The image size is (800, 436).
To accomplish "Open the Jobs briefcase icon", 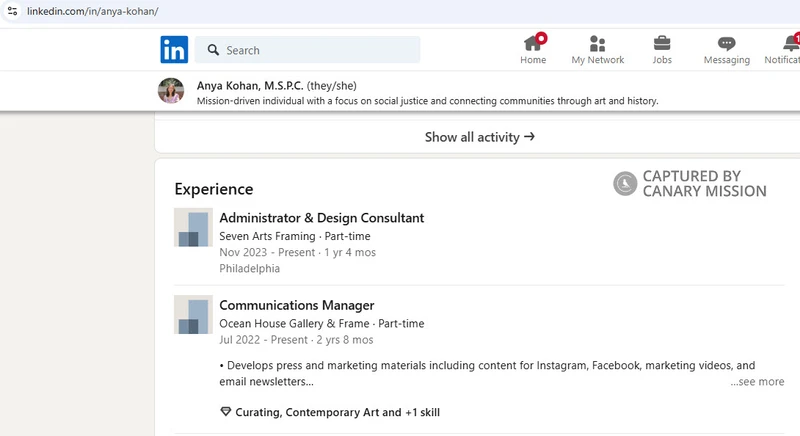I will click(x=662, y=43).
